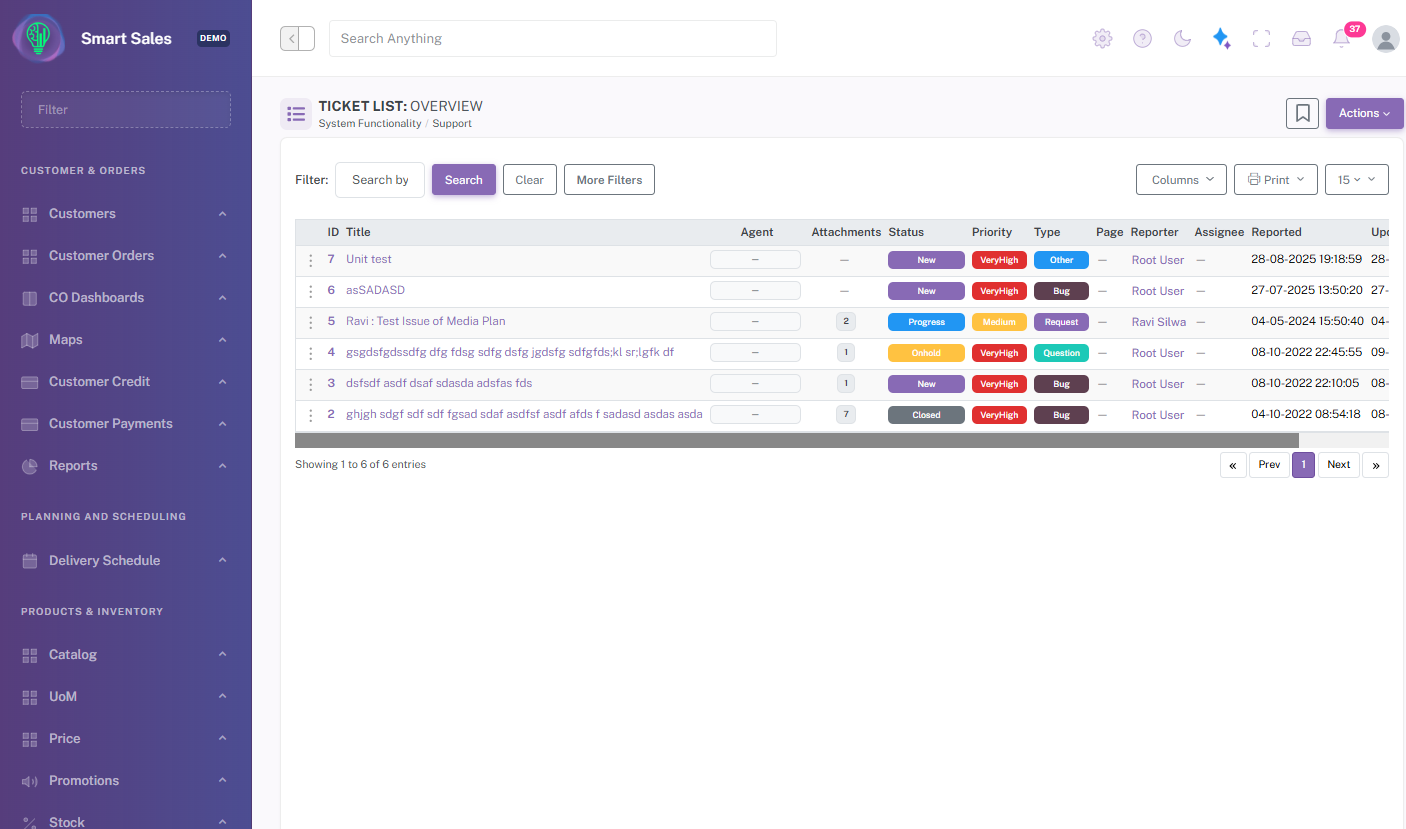Open notifications bell with 37 badge

pos(1342,38)
